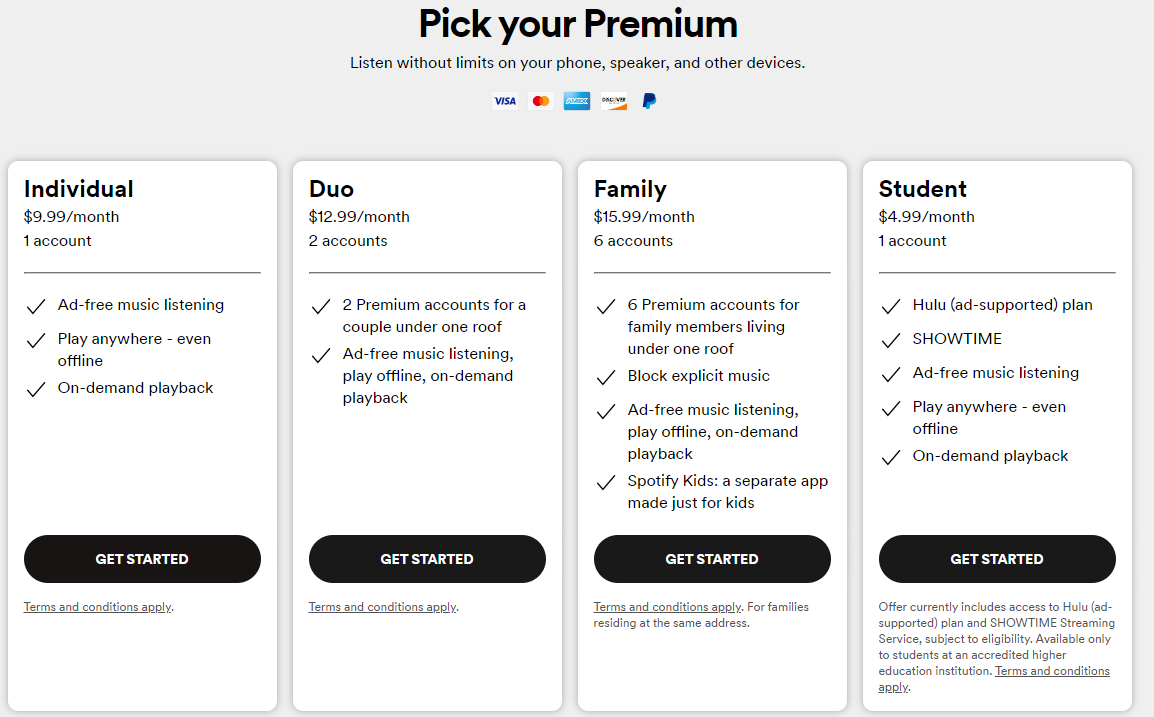The height and width of the screenshot is (717, 1154).
Task: Click the PayPal logo icon
Action: point(649,101)
